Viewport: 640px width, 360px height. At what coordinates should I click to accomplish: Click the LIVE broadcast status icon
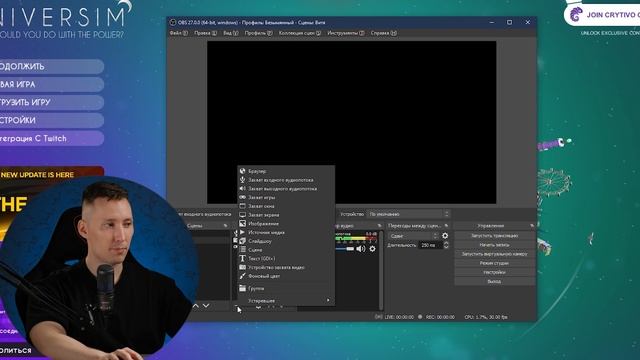coord(378,317)
